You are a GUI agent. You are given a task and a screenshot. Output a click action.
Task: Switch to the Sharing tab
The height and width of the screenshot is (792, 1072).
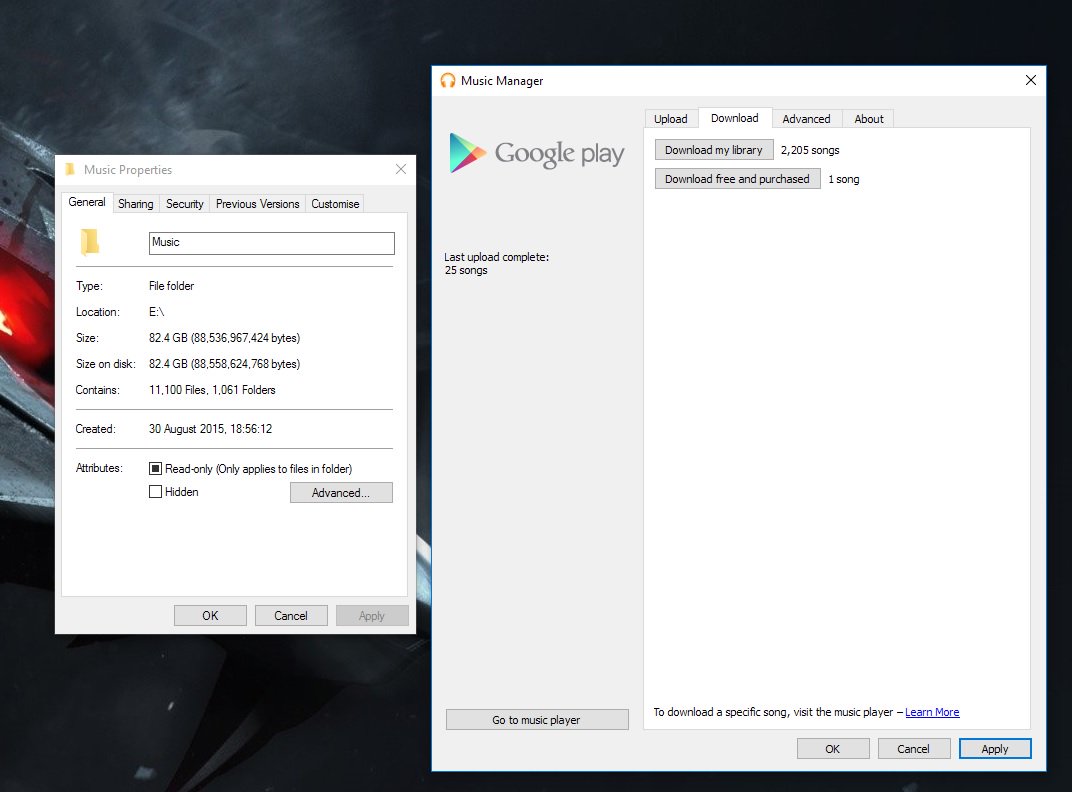[x=135, y=204]
